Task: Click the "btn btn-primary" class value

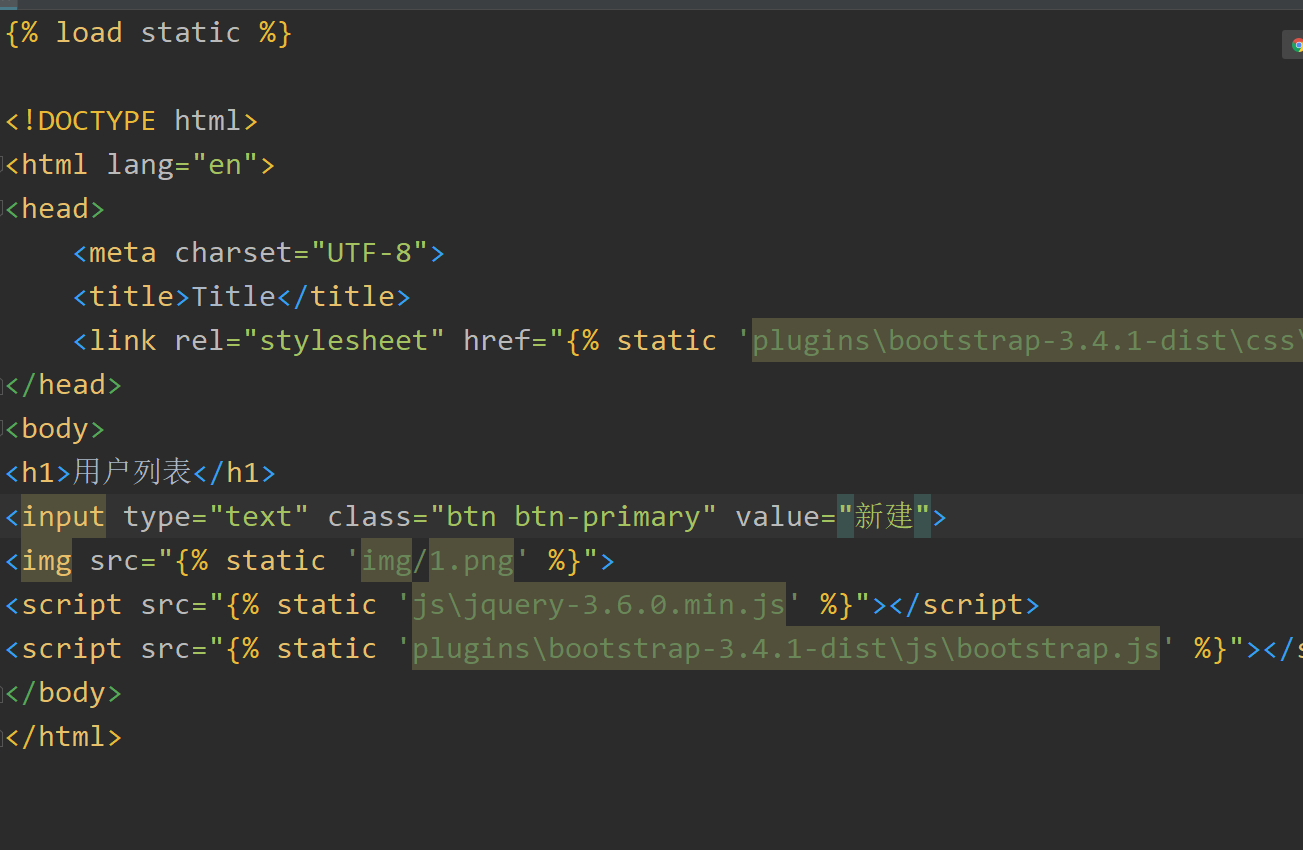Action: click(x=573, y=517)
